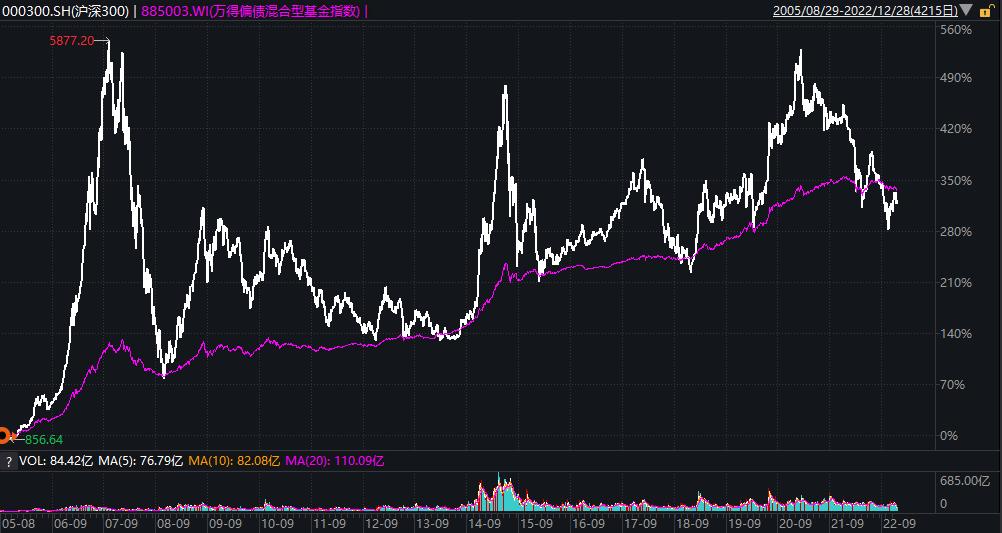This screenshot has height=533, width=1002.
Task: Select the 885003.WI fund index label
Action: coord(251,10)
